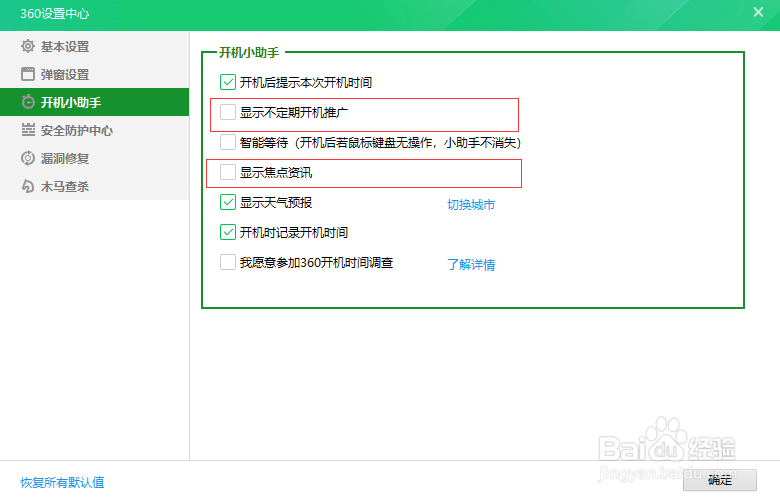Click the horse icon beside 木马查杀
This screenshot has height=500, width=780.
(x=28, y=186)
